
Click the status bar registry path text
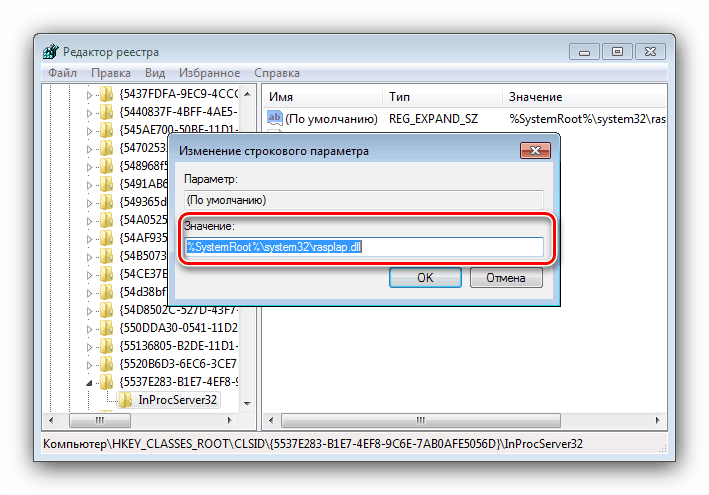(313, 444)
